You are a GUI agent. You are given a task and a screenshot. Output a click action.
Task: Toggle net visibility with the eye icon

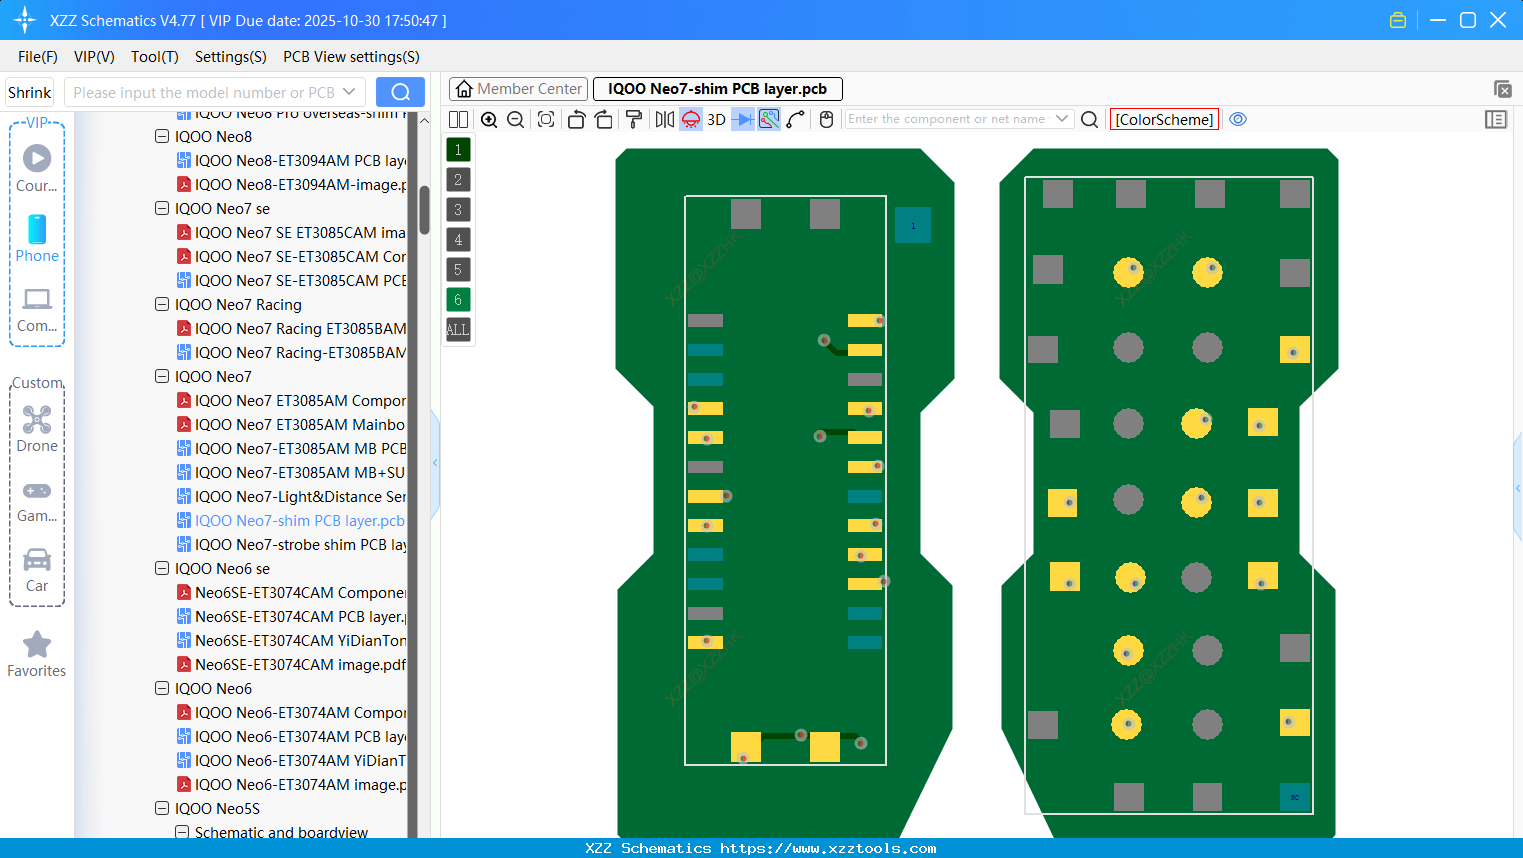pyautogui.click(x=1238, y=119)
